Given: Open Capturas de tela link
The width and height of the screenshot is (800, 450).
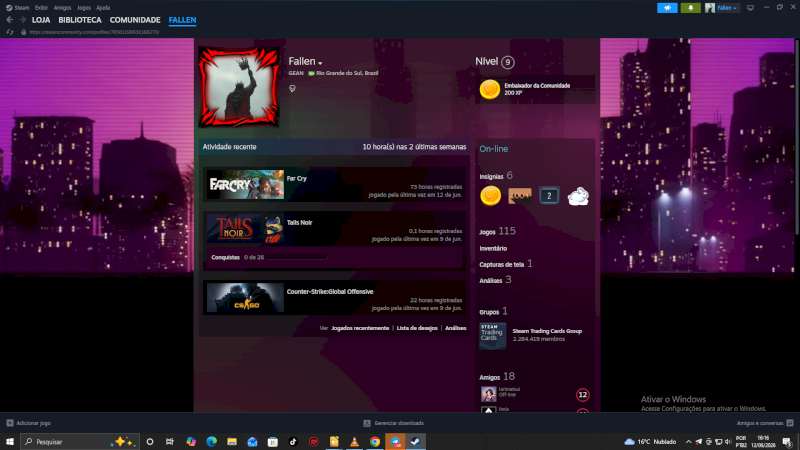Looking at the screenshot, I should (x=502, y=264).
